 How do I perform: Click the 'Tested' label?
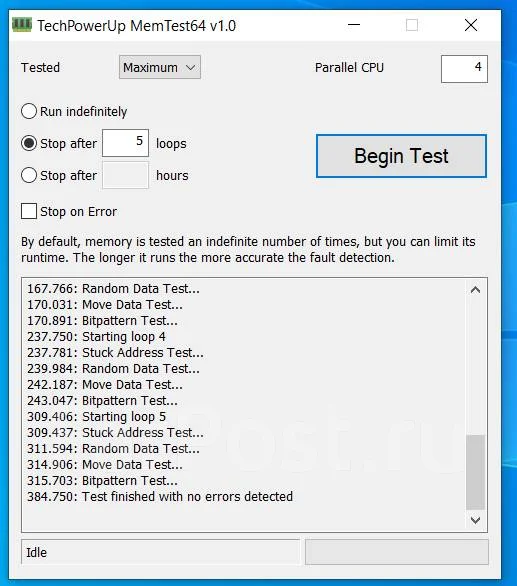point(40,68)
